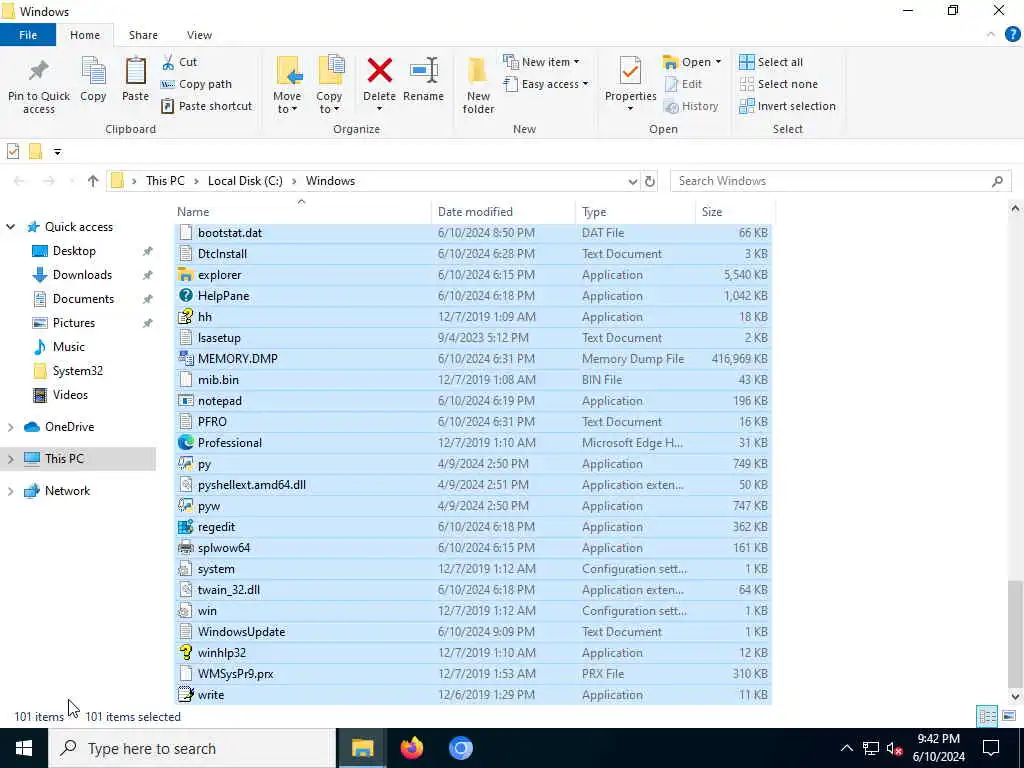Image resolution: width=1024 pixels, height=768 pixels.
Task: Open the notification center icon
Action: click(x=991, y=748)
